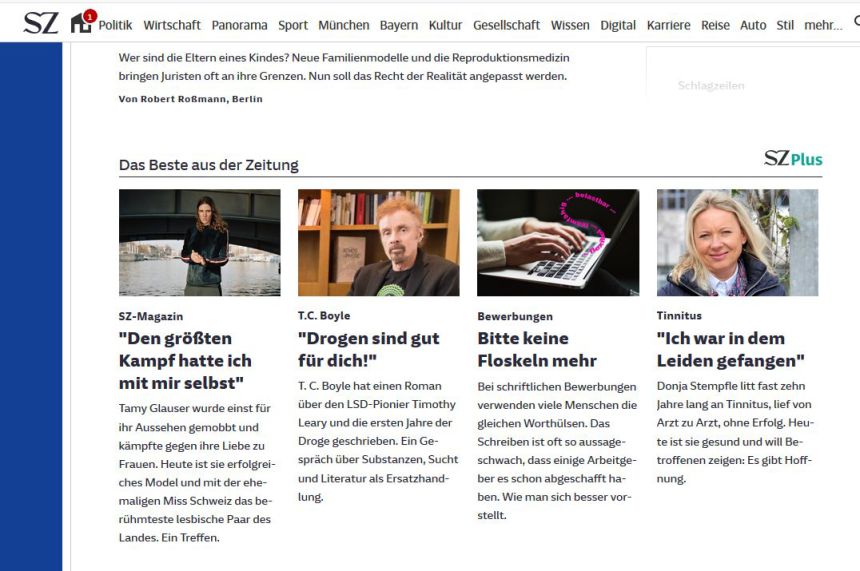Read "Drogen sind gut für dich!" article

click(369, 349)
